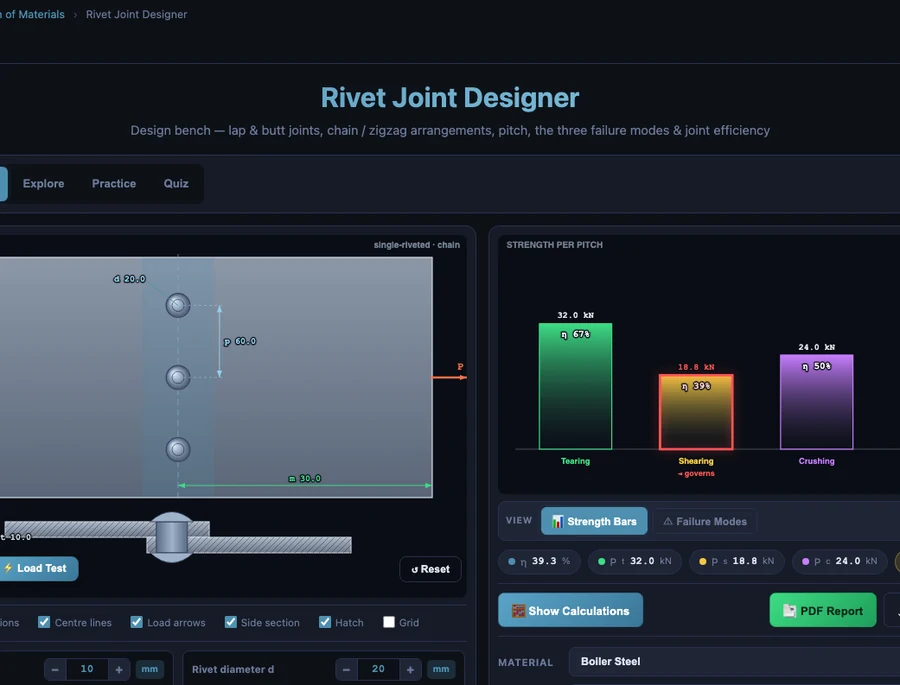This screenshot has width=900, height=685.
Task: Click the rivet in the side section view
Action: [172, 537]
